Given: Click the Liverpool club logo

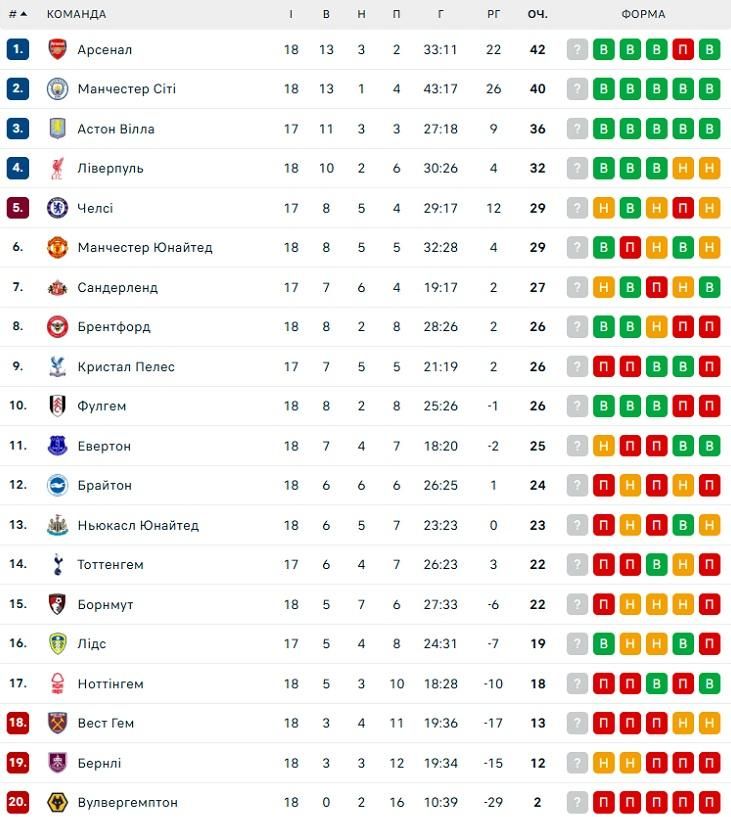Looking at the screenshot, I should (x=57, y=168).
